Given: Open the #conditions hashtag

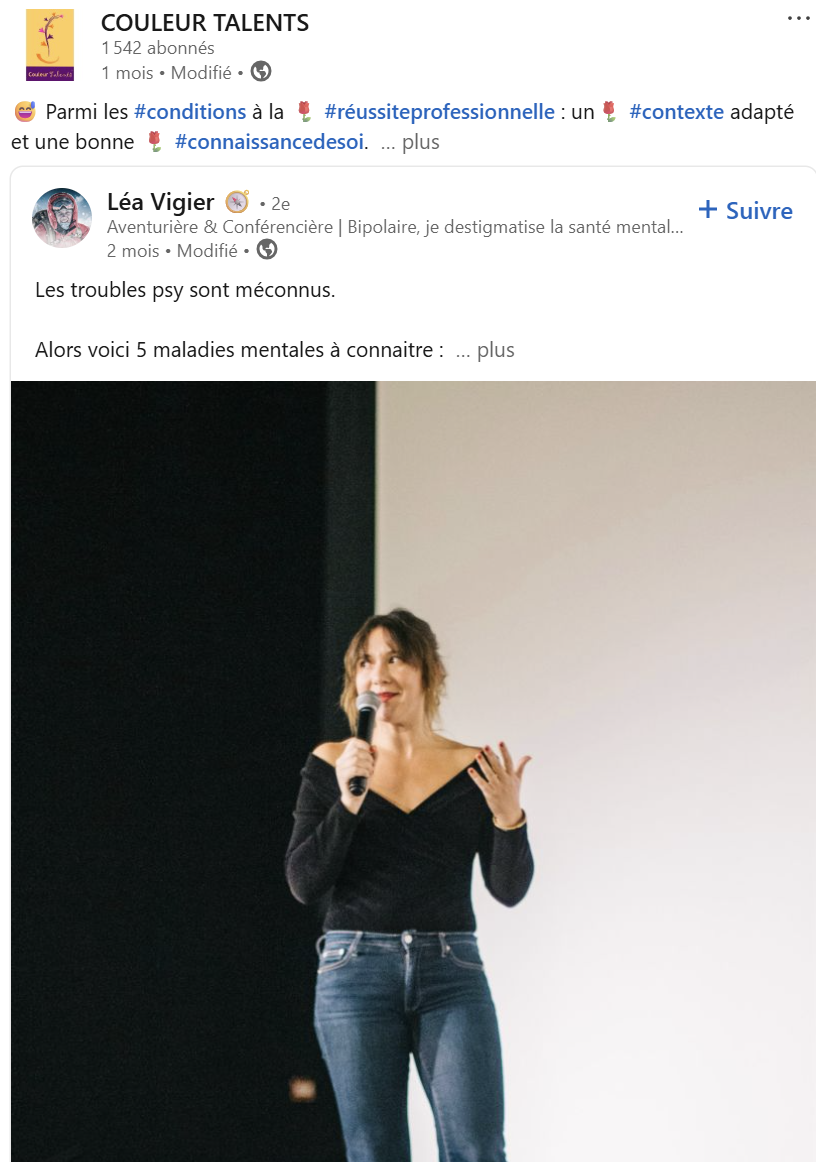Looking at the screenshot, I should 190,112.
